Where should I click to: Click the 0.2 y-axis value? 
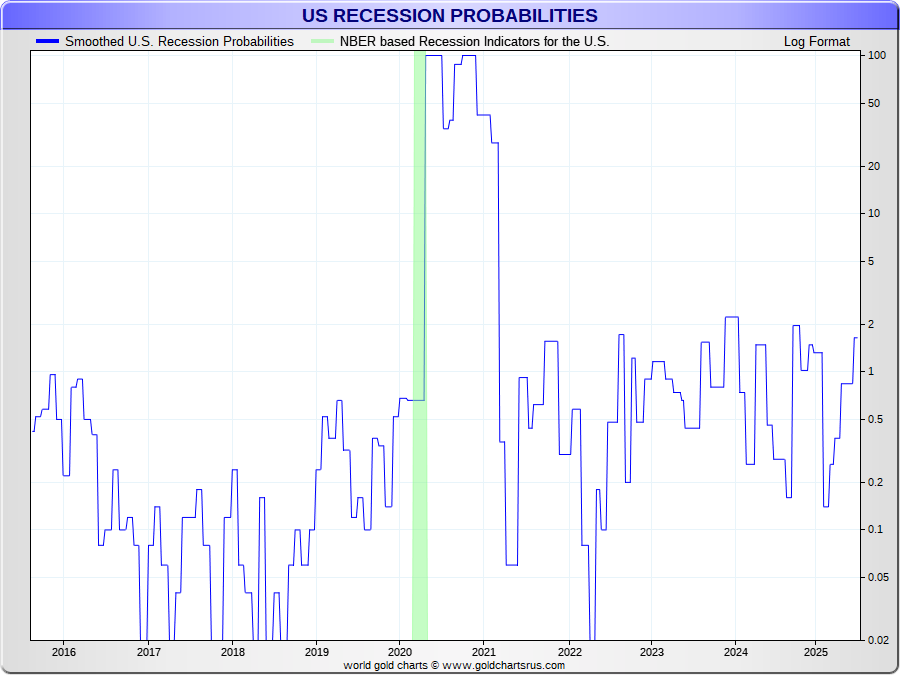pos(875,482)
